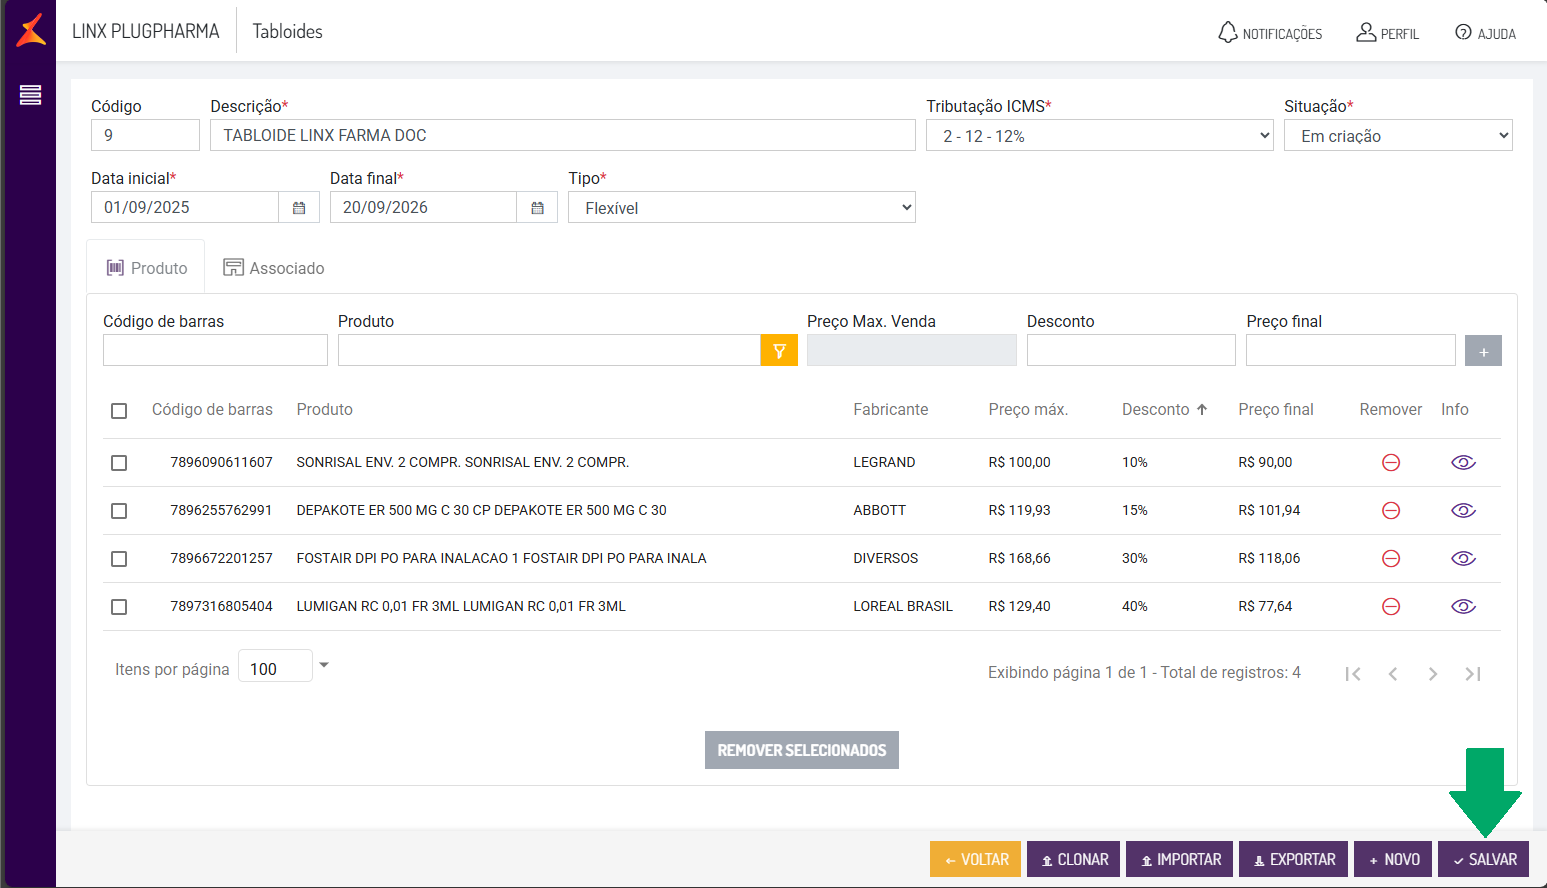Toggle the select-all products checkbox
Image resolution: width=1547 pixels, height=888 pixels.
point(119,411)
